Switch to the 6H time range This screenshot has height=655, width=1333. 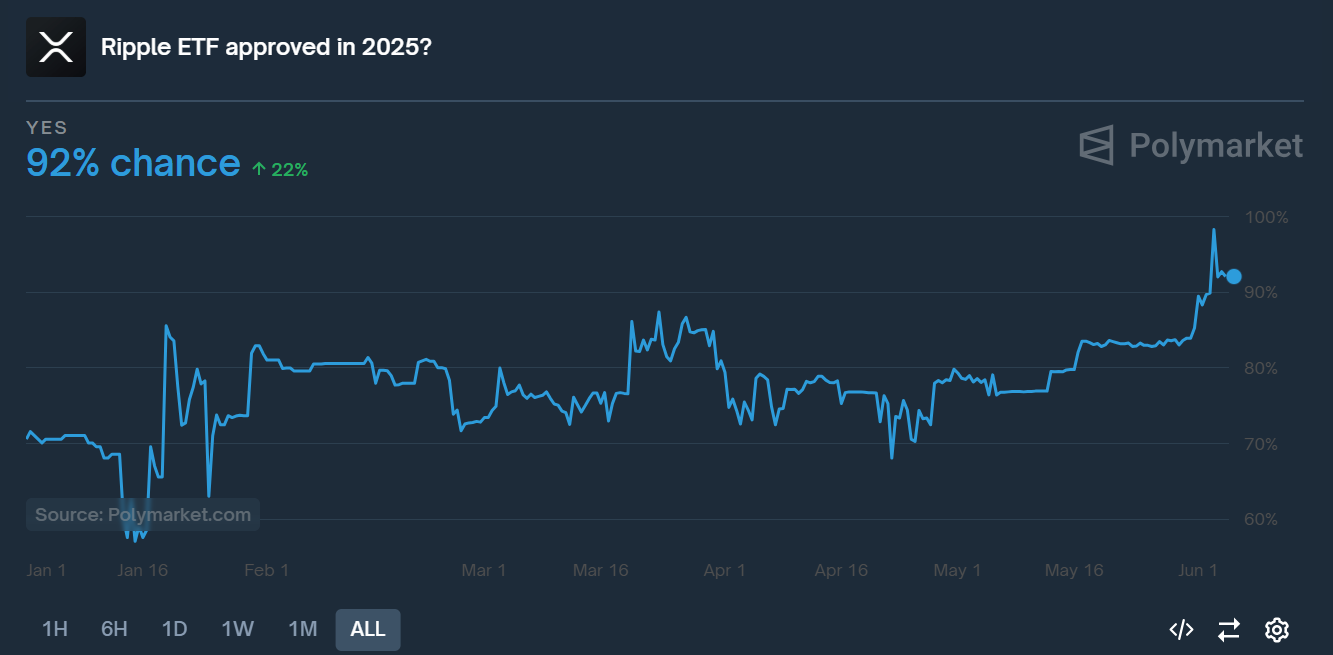tap(114, 629)
